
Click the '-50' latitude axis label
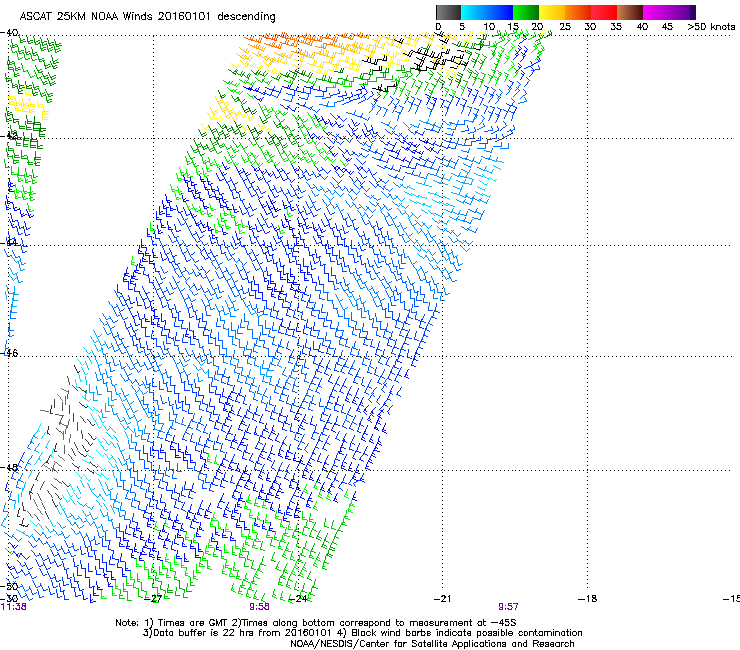pyautogui.click(x=10, y=586)
